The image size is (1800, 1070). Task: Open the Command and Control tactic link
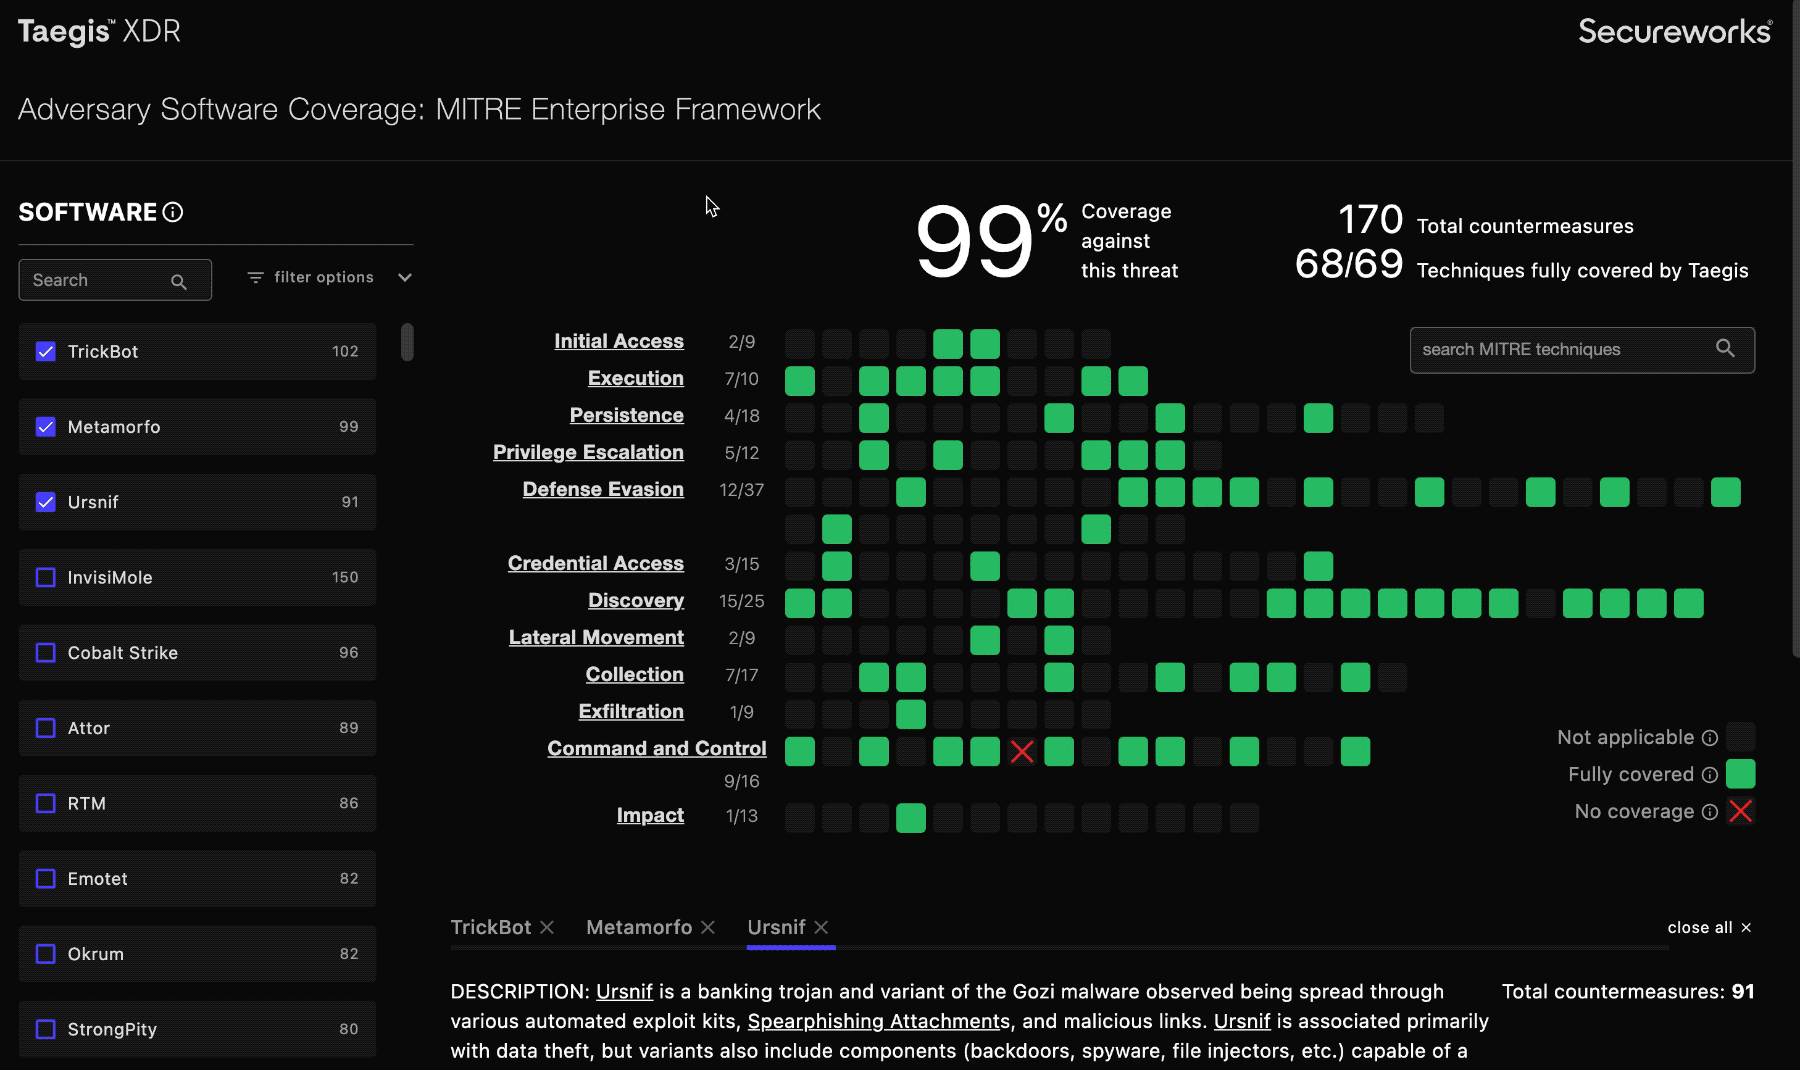coord(657,748)
